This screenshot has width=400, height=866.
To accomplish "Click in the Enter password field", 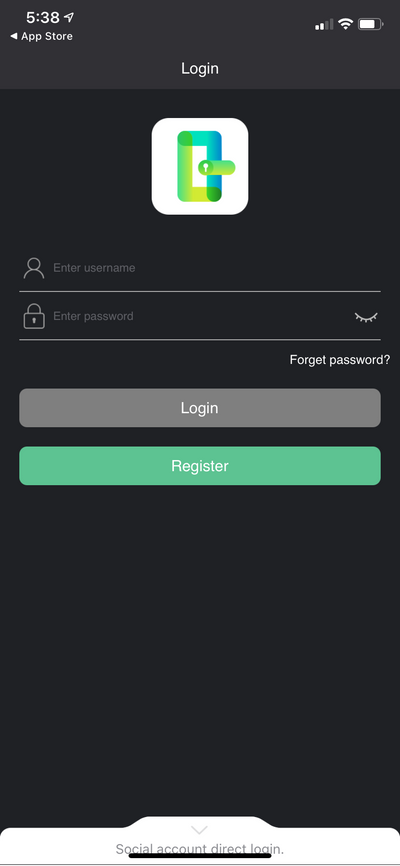I will (x=202, y=316).
